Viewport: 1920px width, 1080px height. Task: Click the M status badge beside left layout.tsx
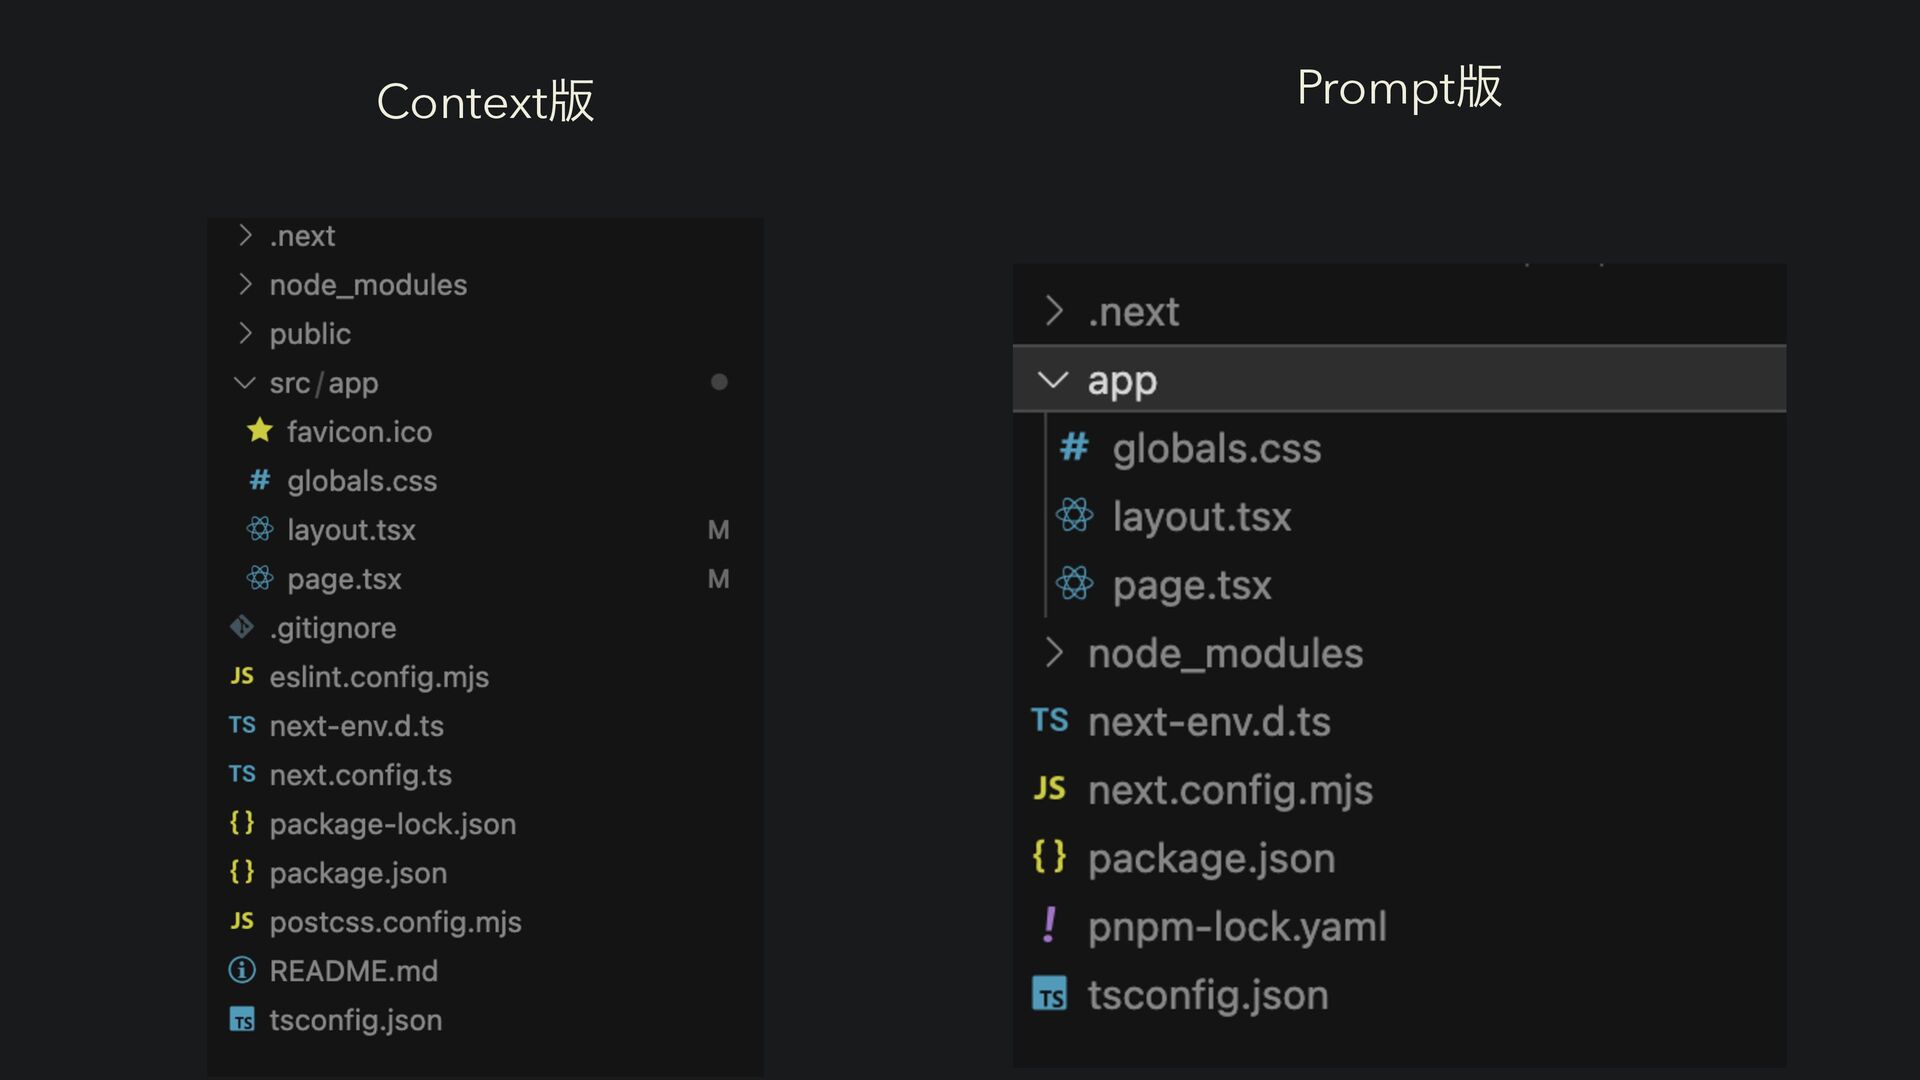pyautogui.click(x=718, y=530)
